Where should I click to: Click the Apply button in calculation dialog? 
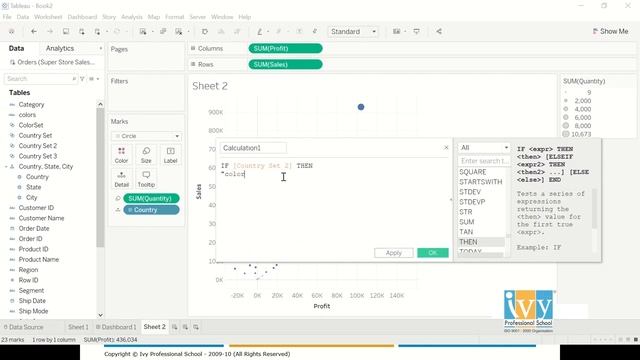pyautogui.click(x=393, y=253)
